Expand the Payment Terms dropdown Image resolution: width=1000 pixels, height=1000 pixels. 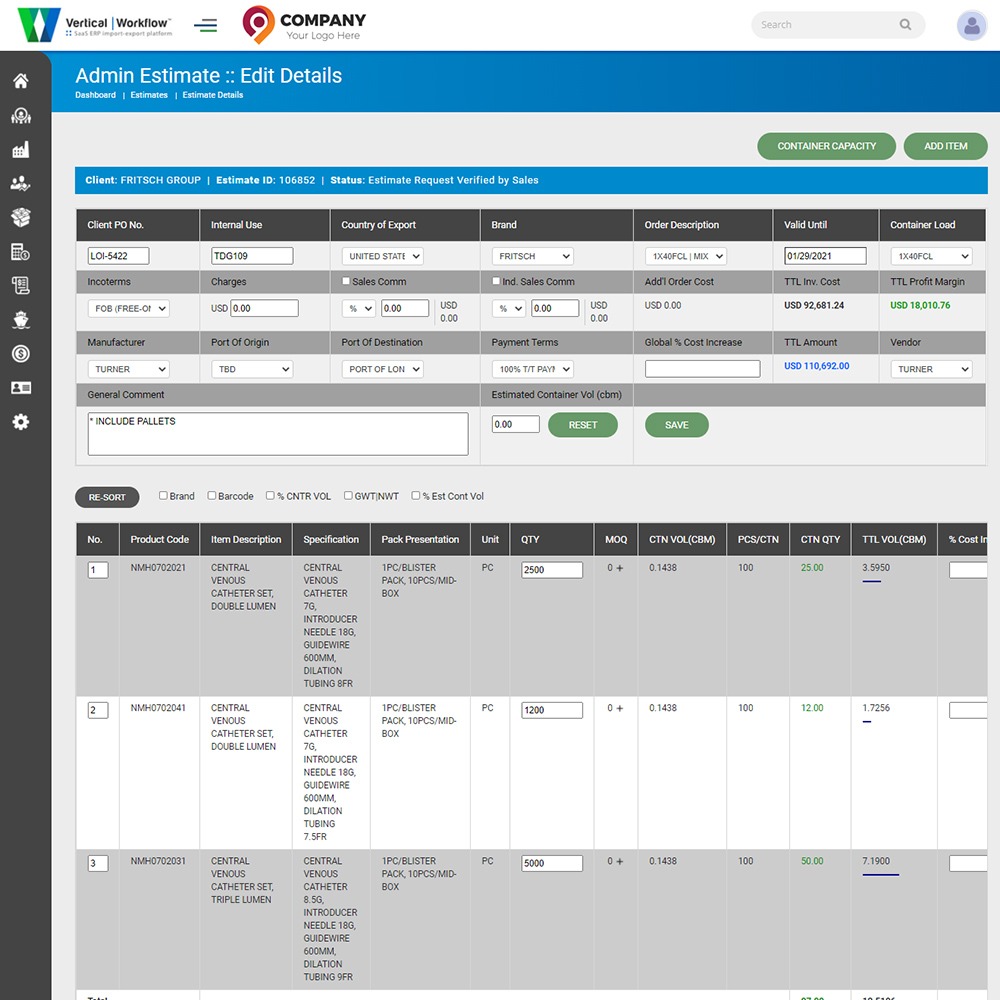(x=531, y=368)
